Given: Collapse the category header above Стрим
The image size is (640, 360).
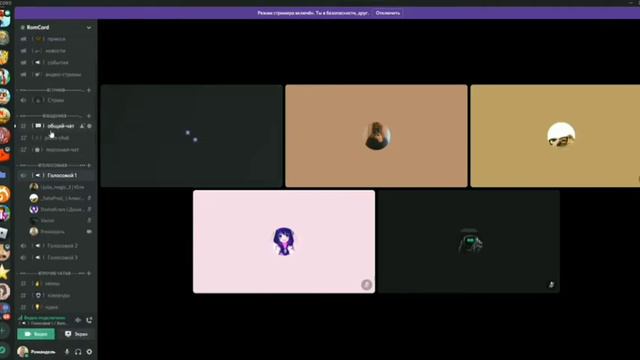Looking at the screenshot, I should pyautogui.click(x=53, y=90).
